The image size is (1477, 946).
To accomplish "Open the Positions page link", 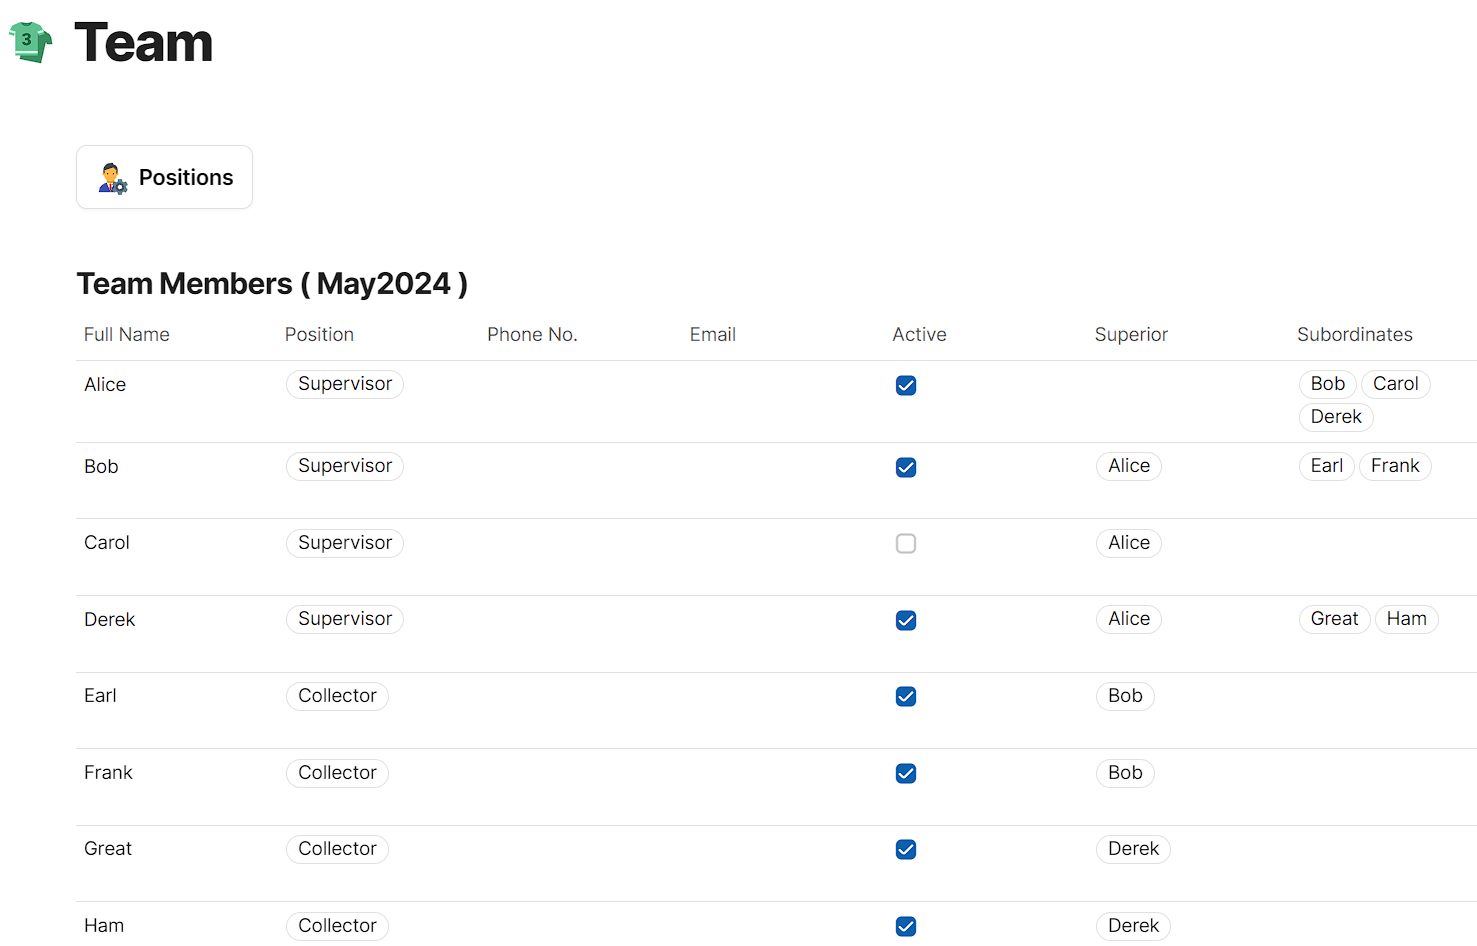I will click(185, 178).
